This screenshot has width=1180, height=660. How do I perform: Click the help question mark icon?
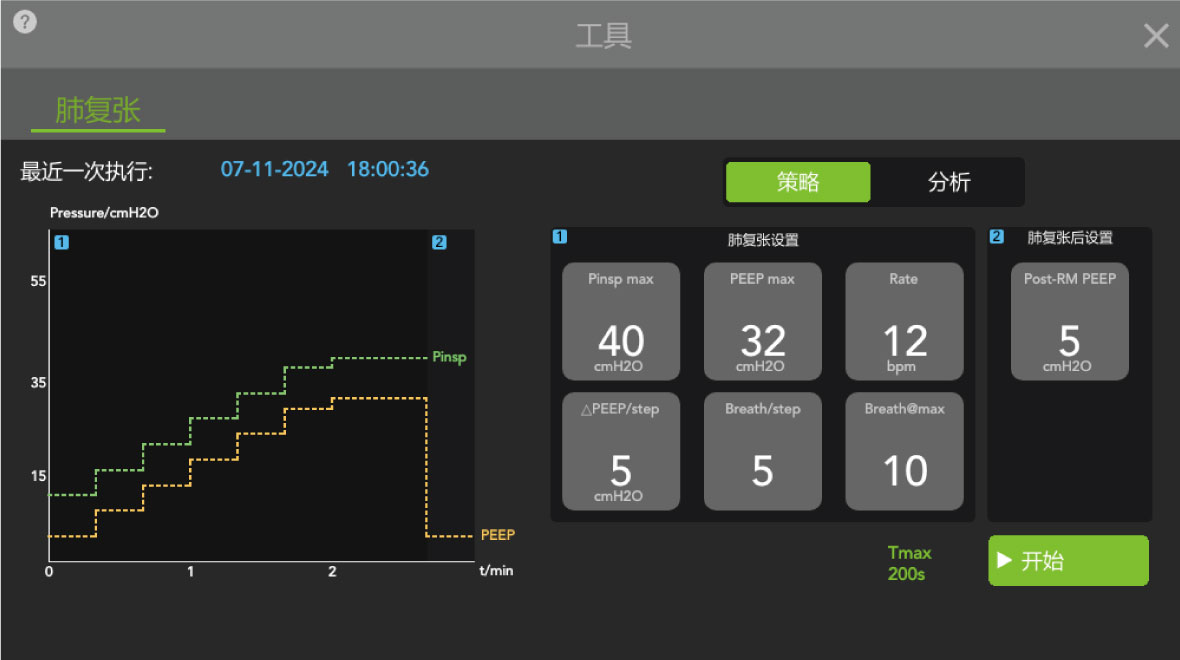tap(25, 22)
